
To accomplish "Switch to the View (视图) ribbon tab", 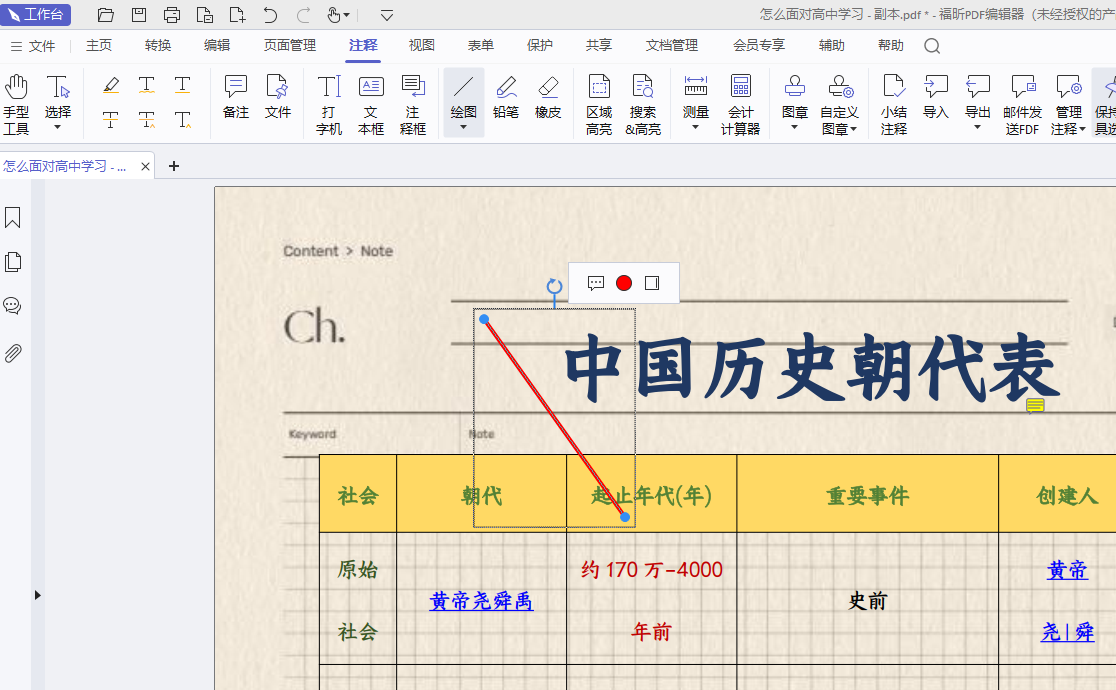I will [421, 45].
